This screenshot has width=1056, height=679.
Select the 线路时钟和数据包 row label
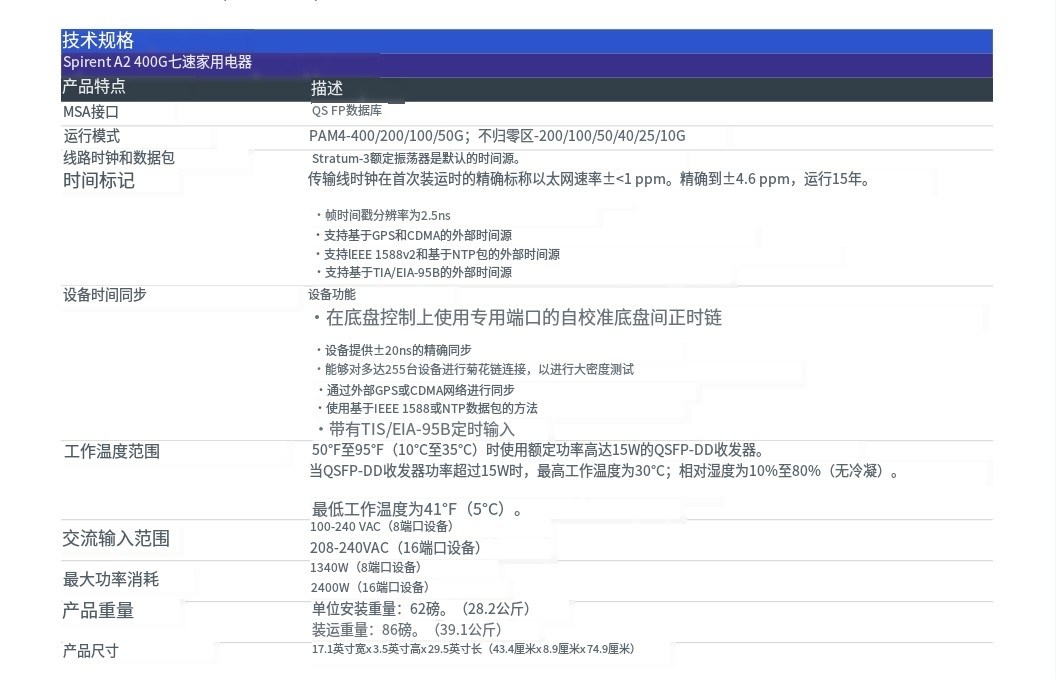tap(119, 158)
